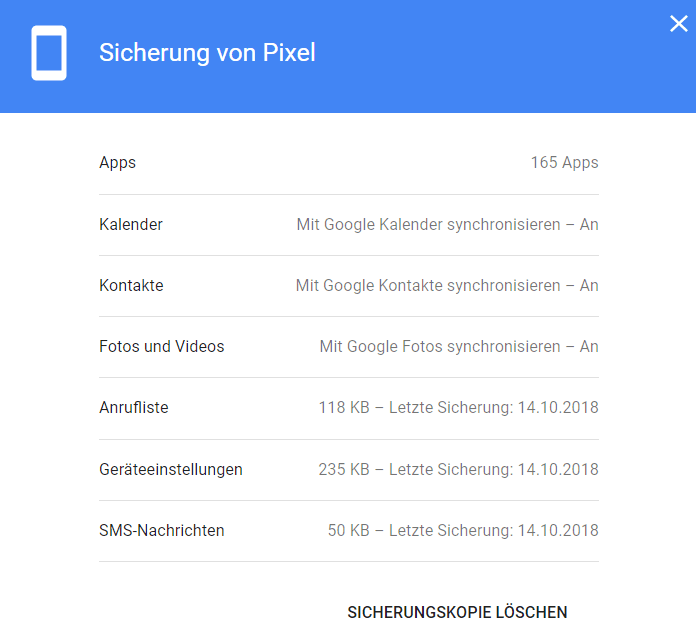Click the 235 KB Geräteeinstellungen backup info
Image resolution: width=696 pixels, height=644 pixels.
tap(459, 469)
